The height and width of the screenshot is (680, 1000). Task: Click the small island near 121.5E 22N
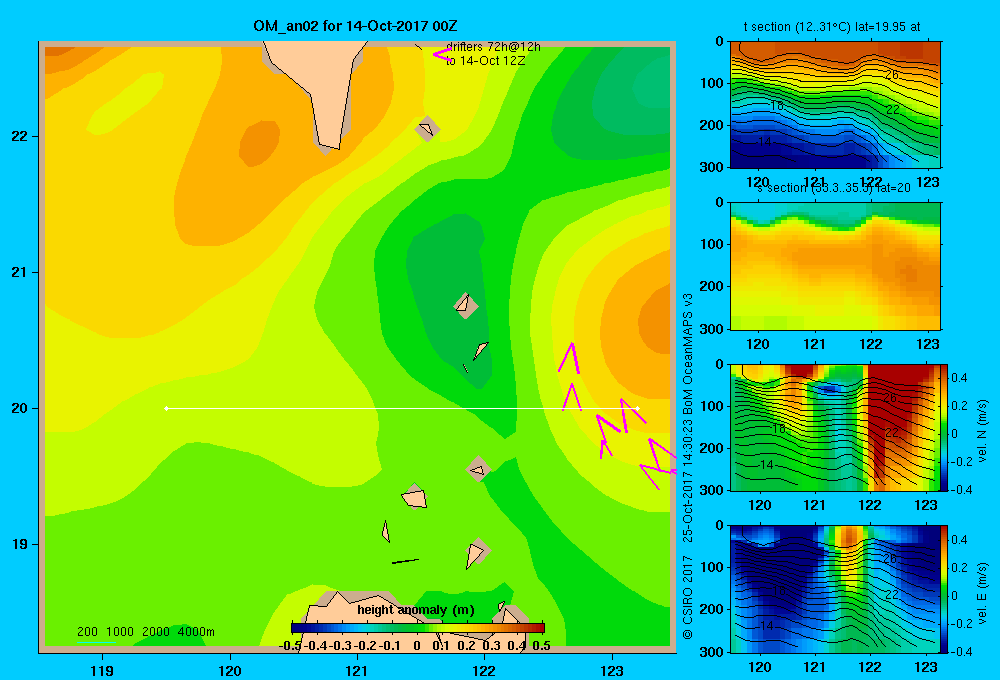coord(427,129)
